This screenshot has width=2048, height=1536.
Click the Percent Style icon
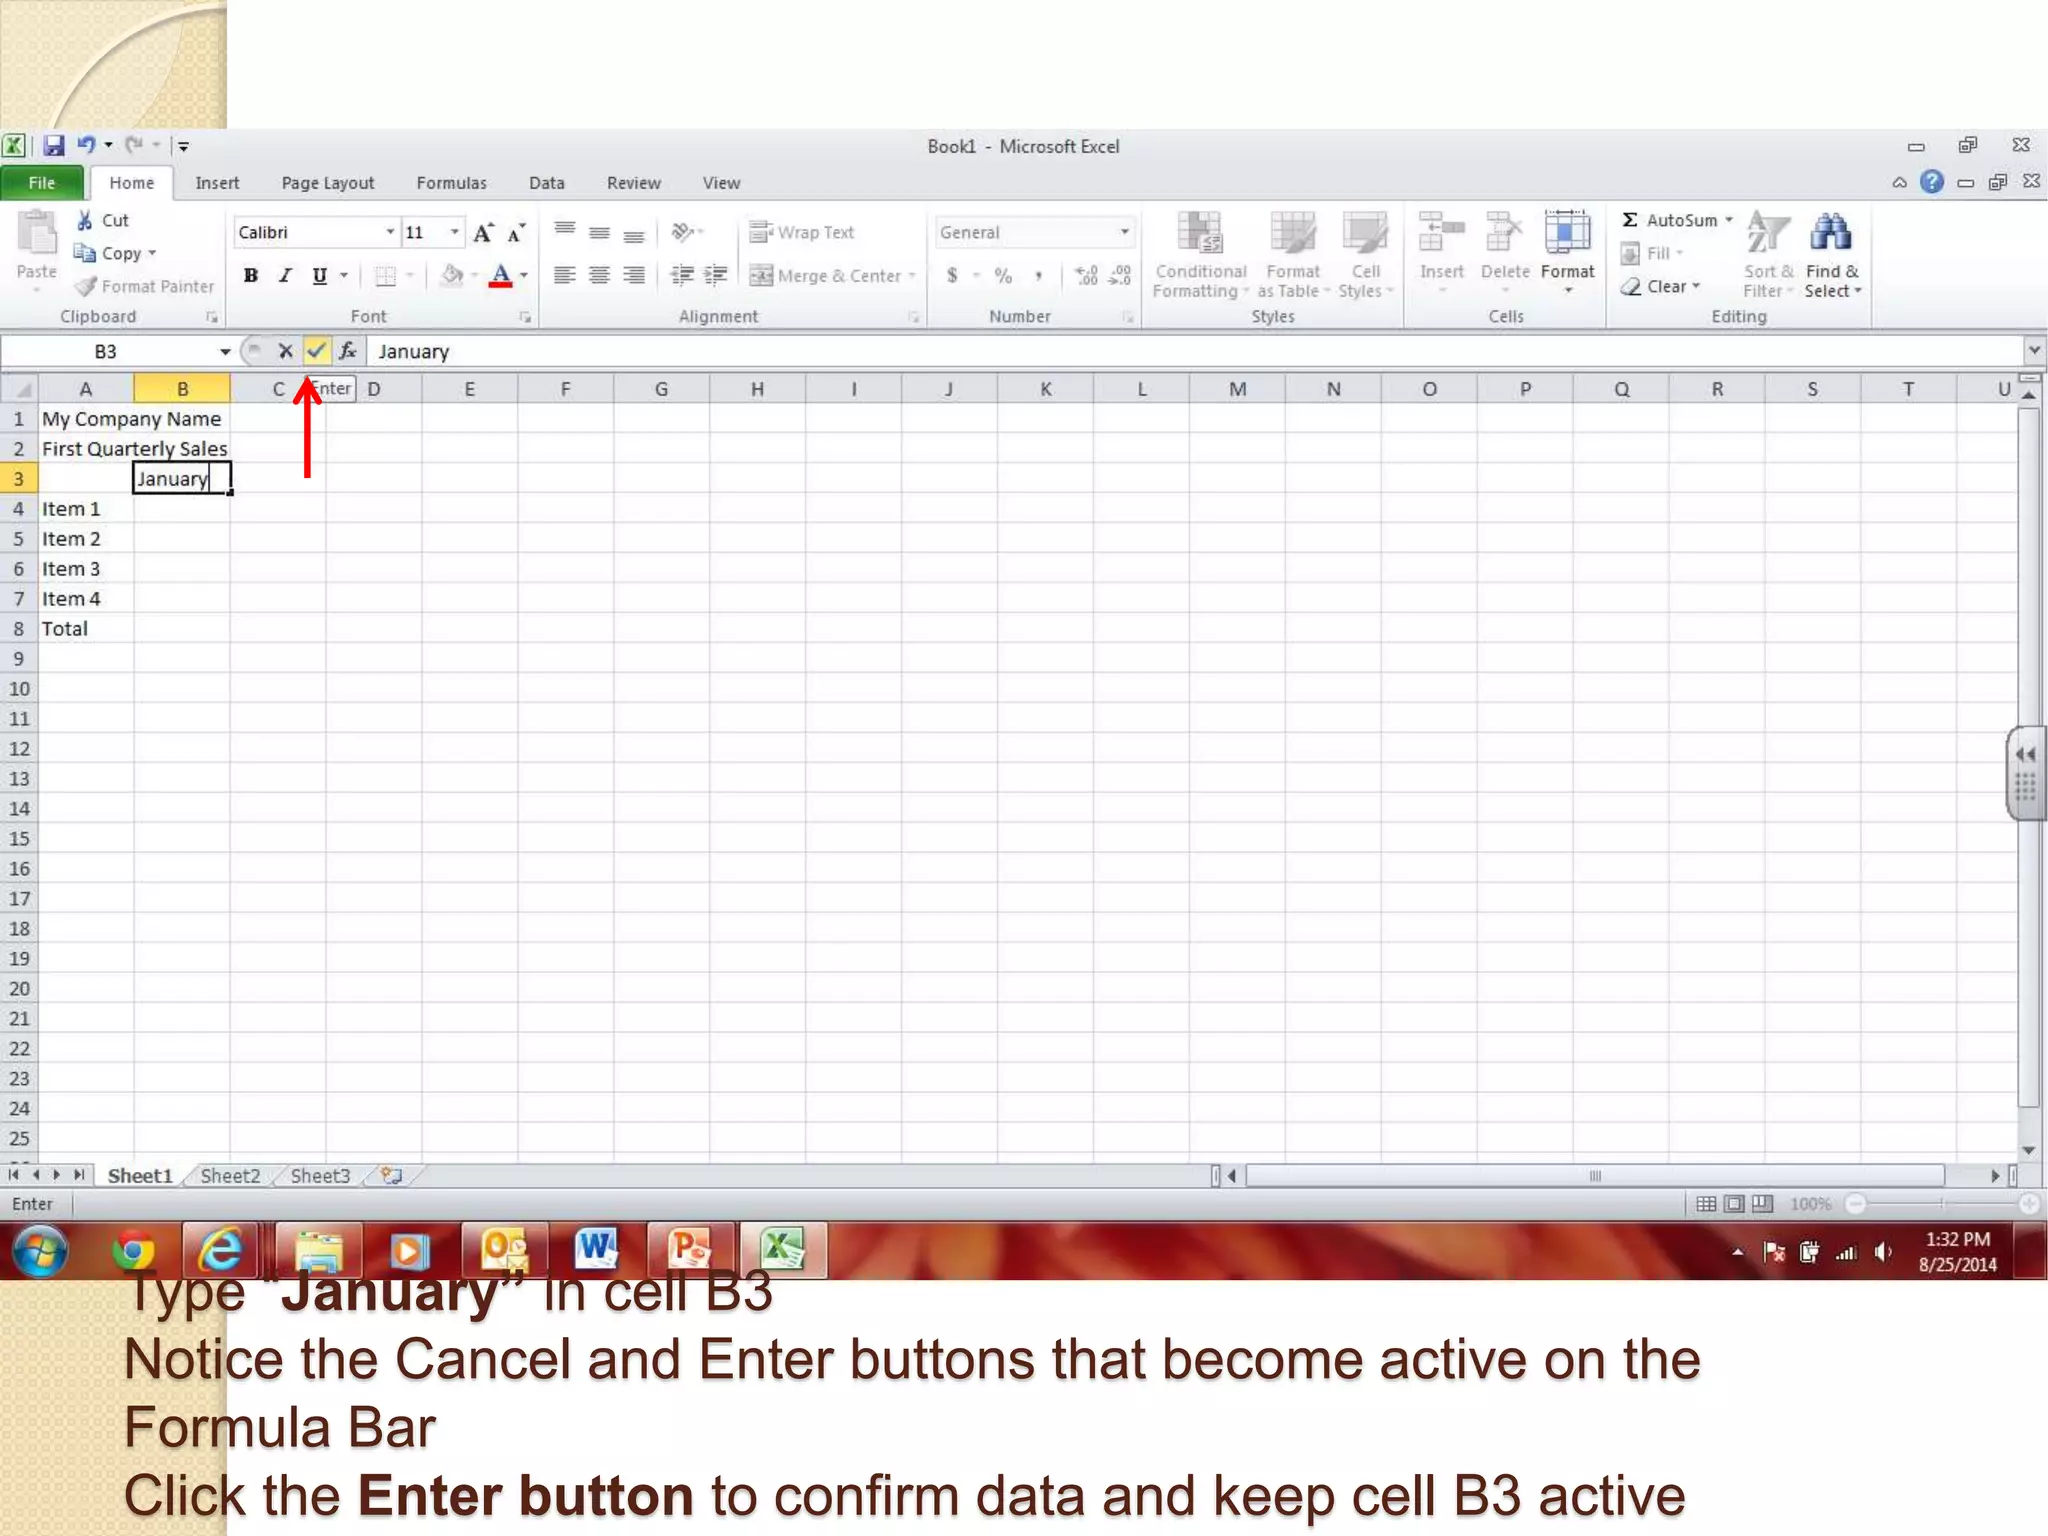pos(1003,276)
